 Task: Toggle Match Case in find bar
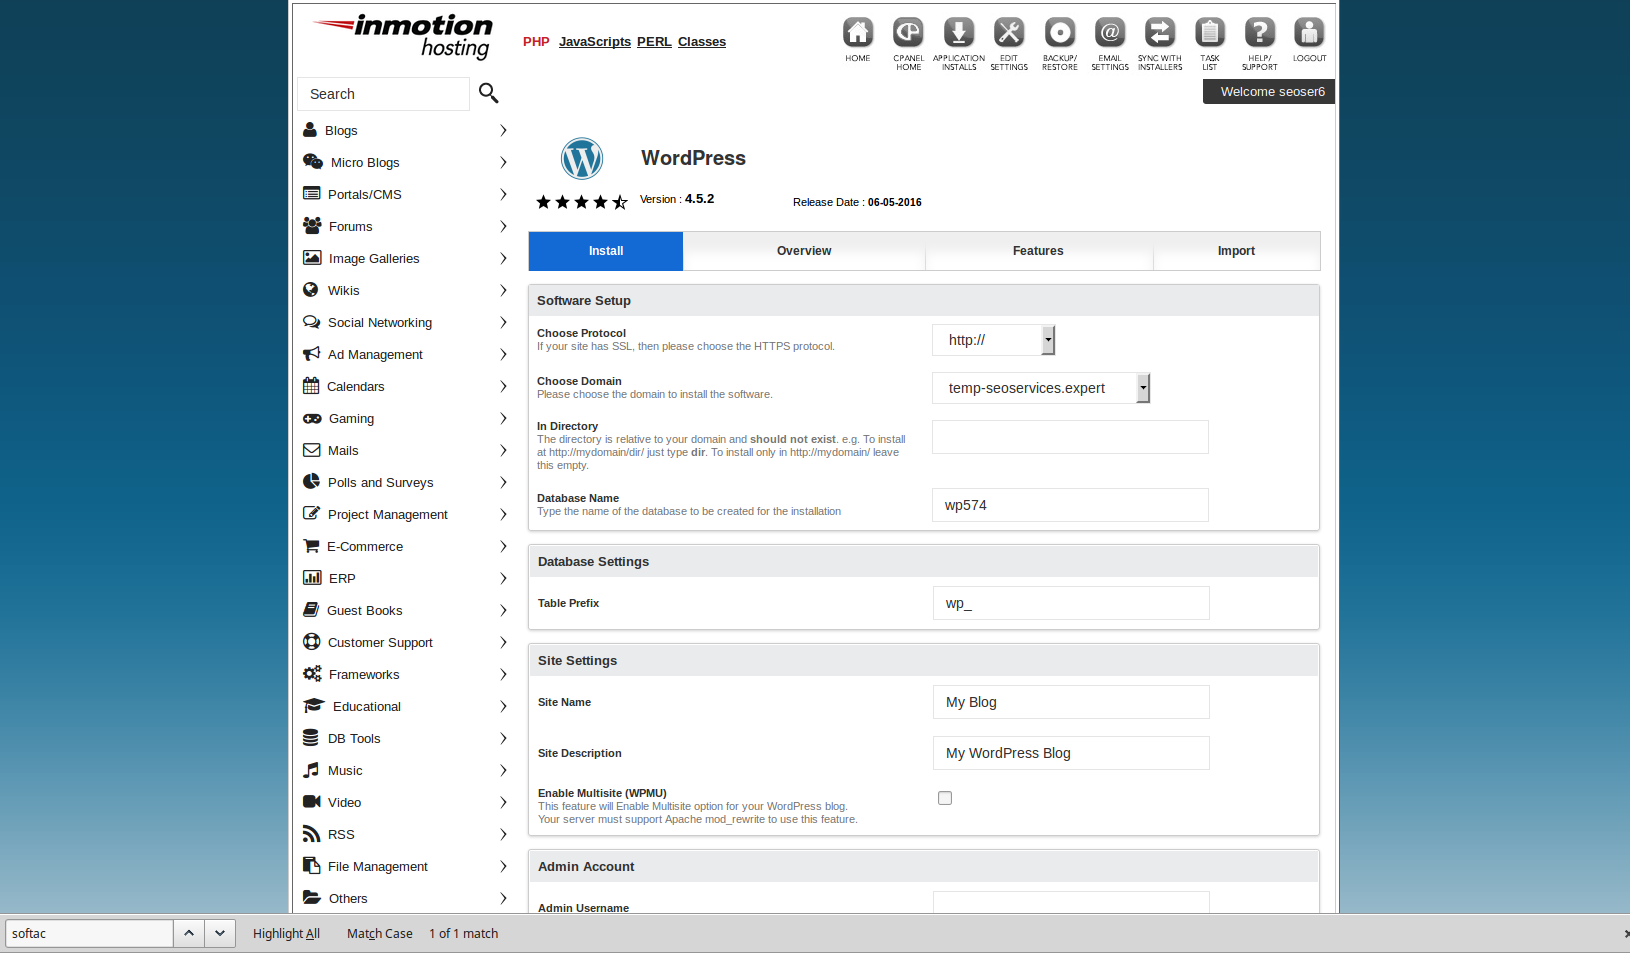point(379,934)
